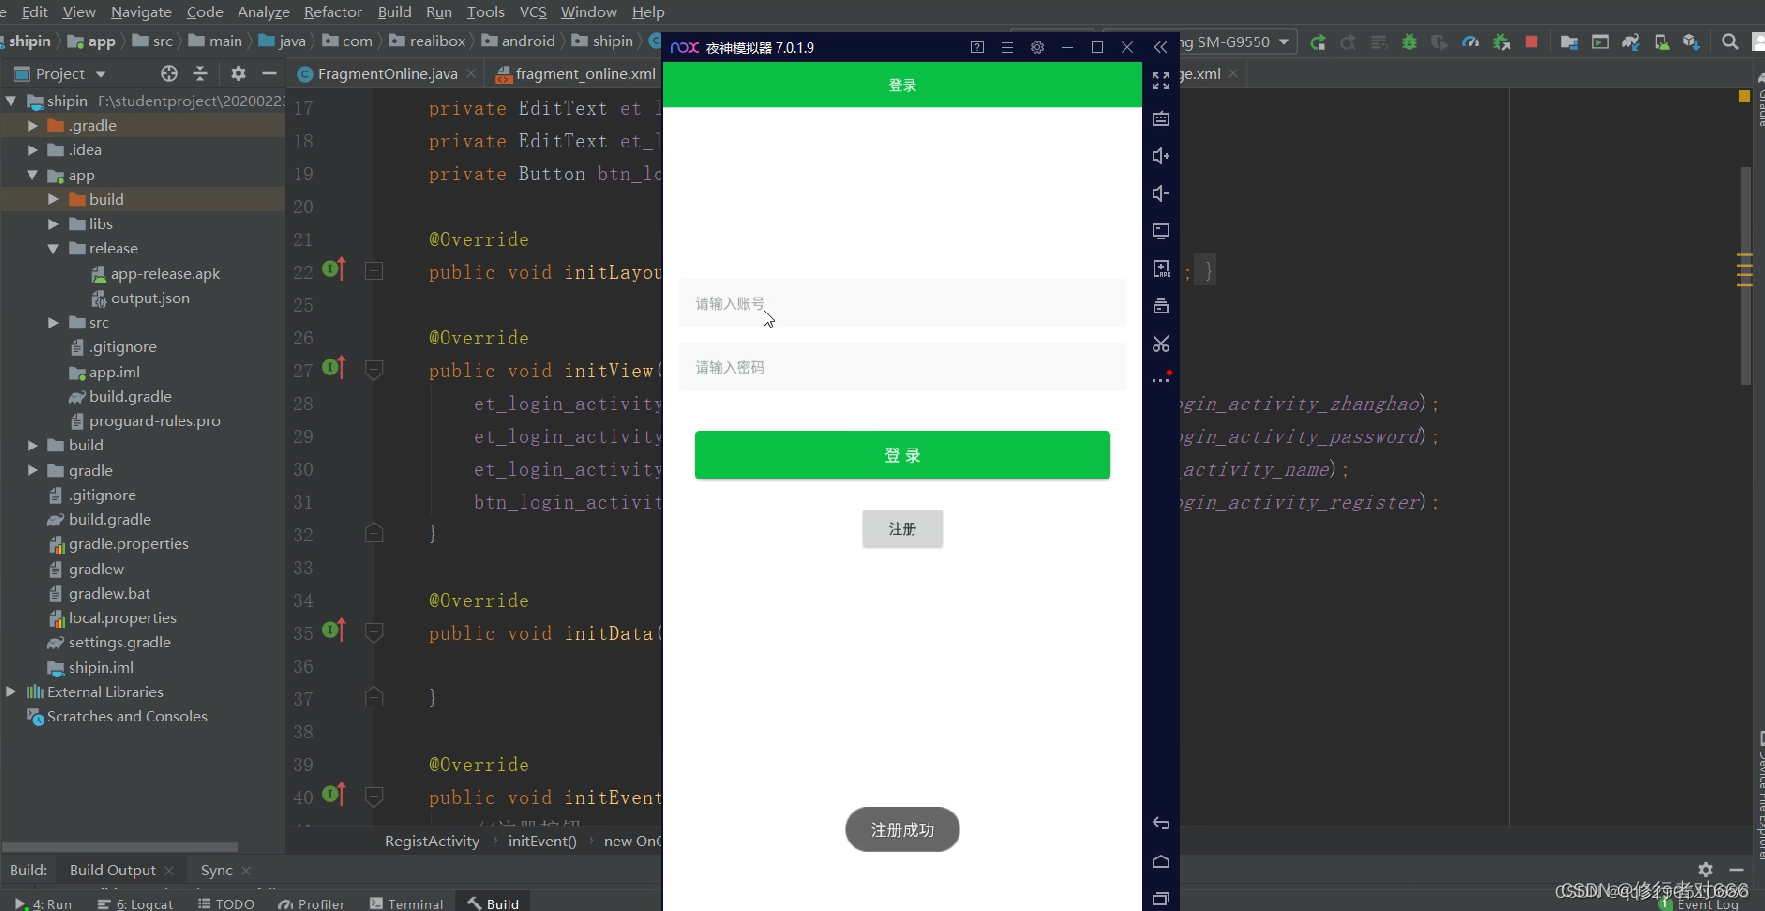Select the Sync tab in Build panel

[x=216, y=870]
